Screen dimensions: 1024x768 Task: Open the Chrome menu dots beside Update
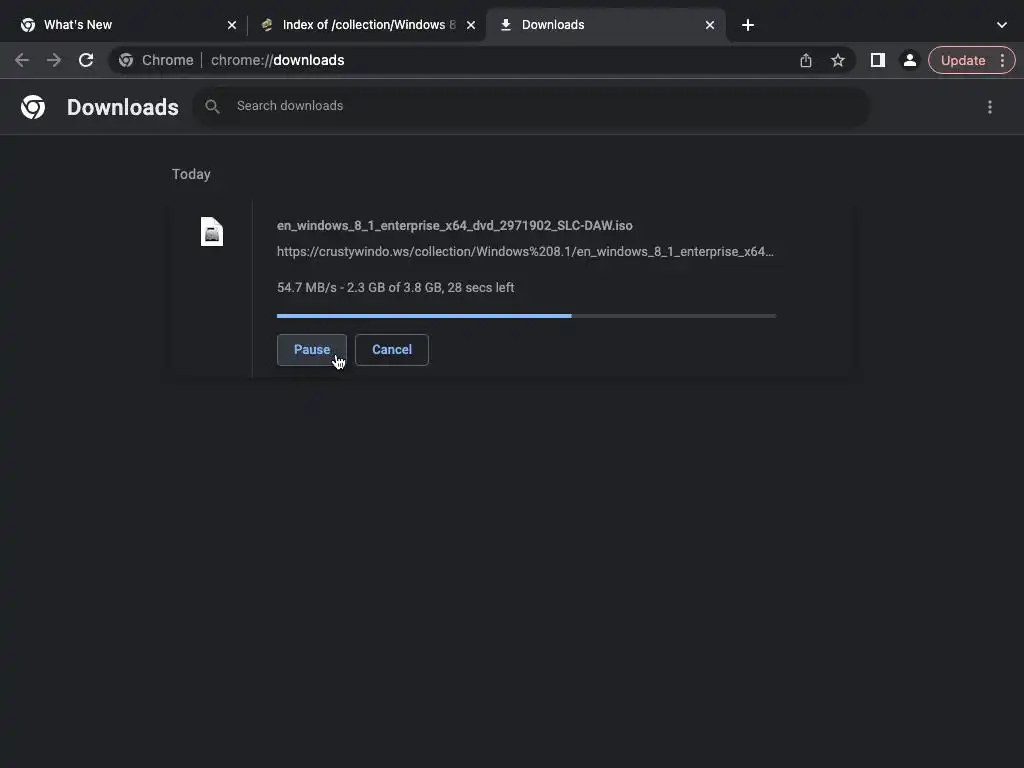tap(1002, 60)
